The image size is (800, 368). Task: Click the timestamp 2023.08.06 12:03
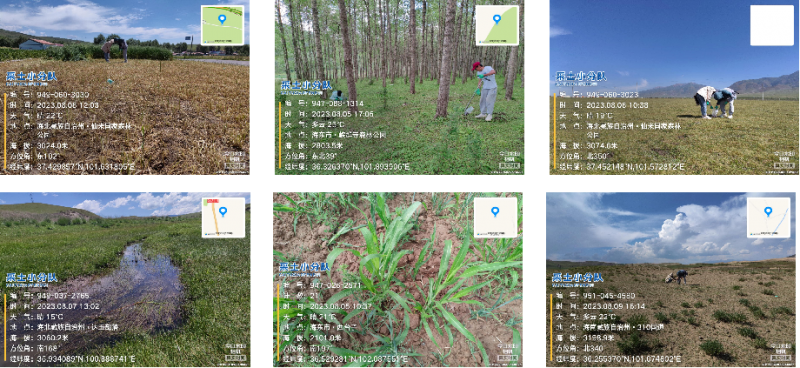click(x=68, y=105)
